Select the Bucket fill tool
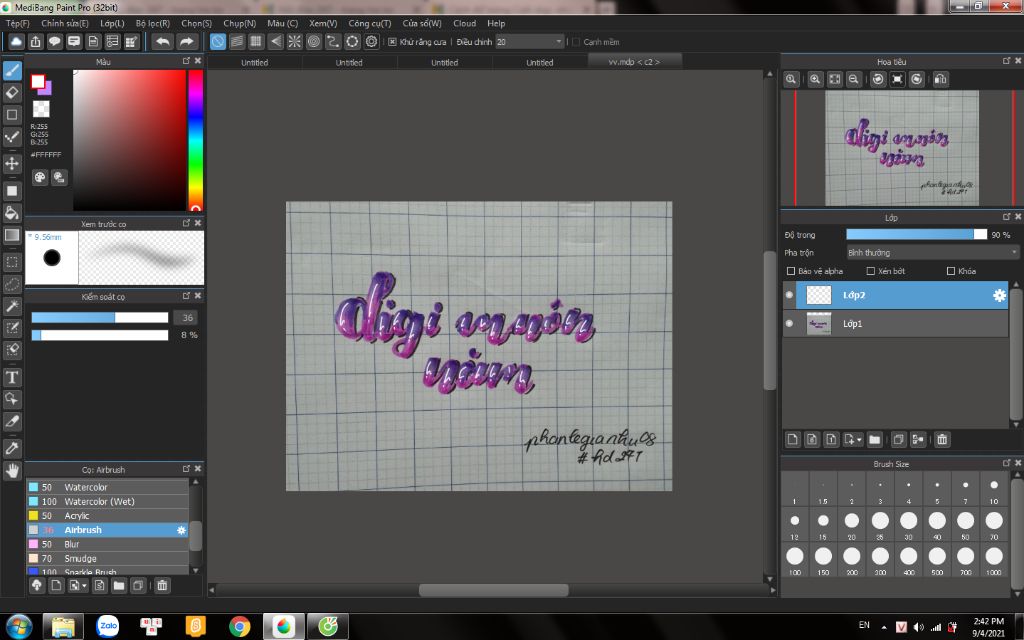This screenshot has width=1024, height=640. click(x=13, y=212)
